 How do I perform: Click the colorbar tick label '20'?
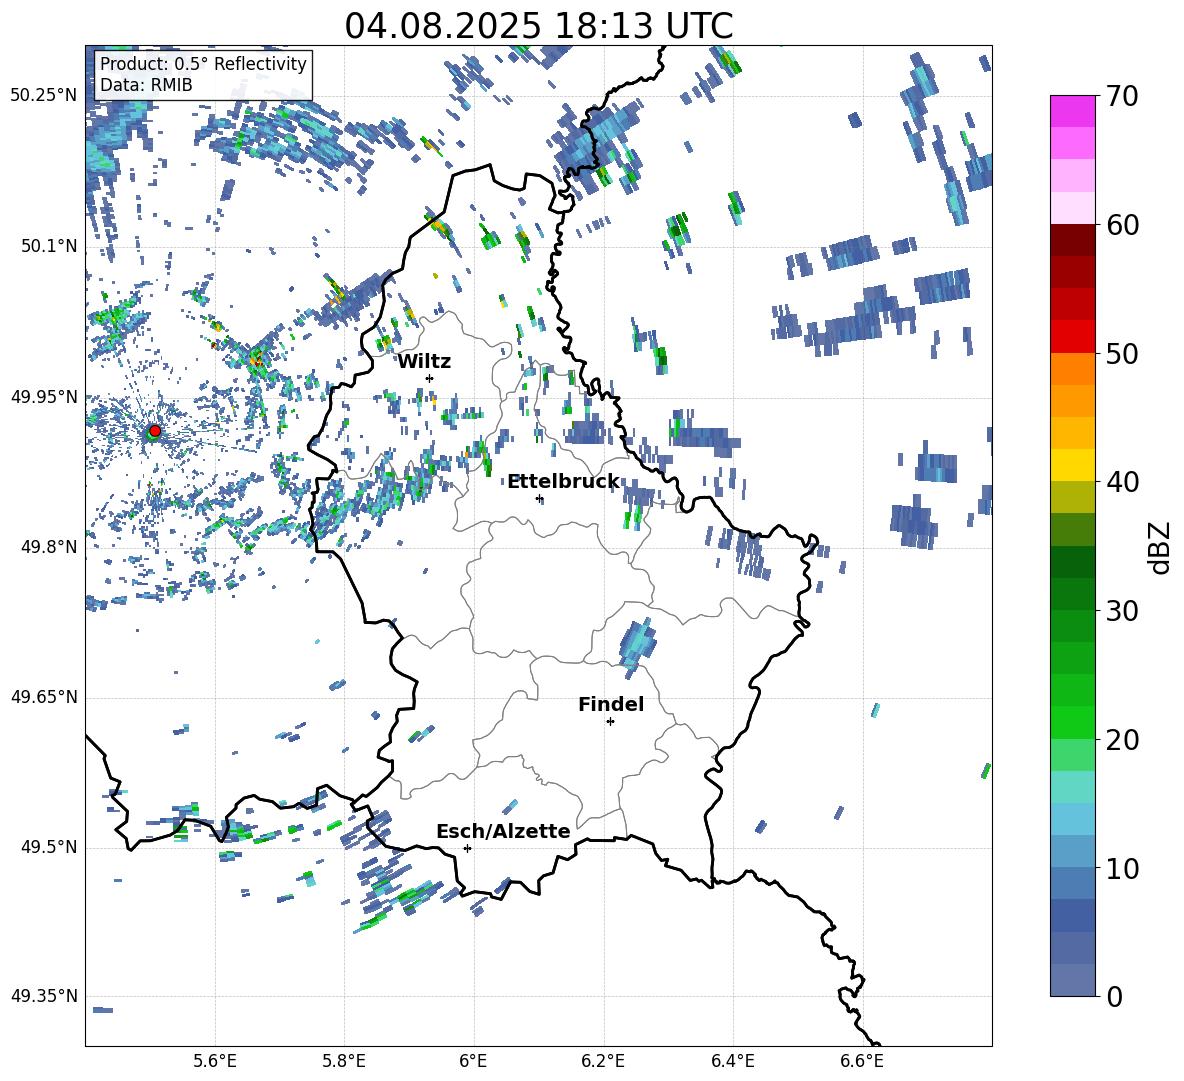point(1122,740)
